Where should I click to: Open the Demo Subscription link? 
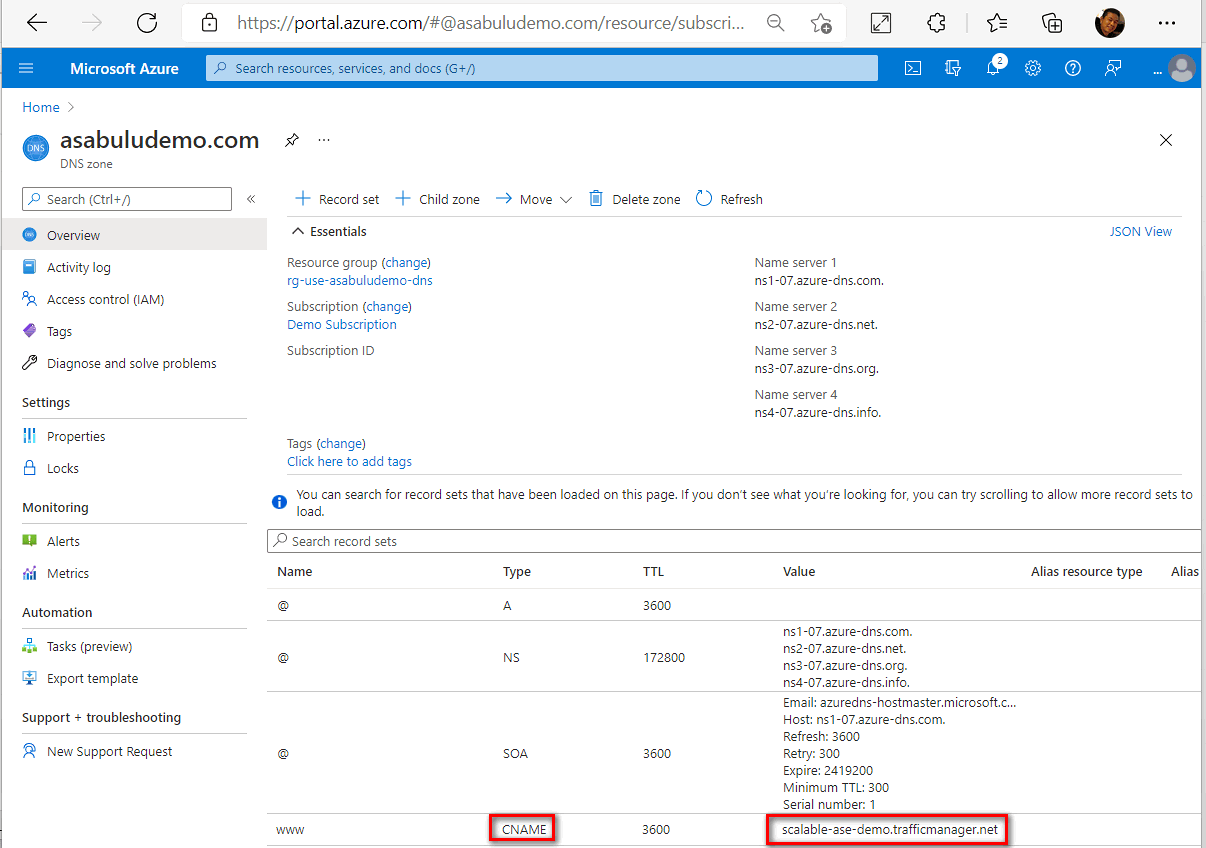coord(341,324)
